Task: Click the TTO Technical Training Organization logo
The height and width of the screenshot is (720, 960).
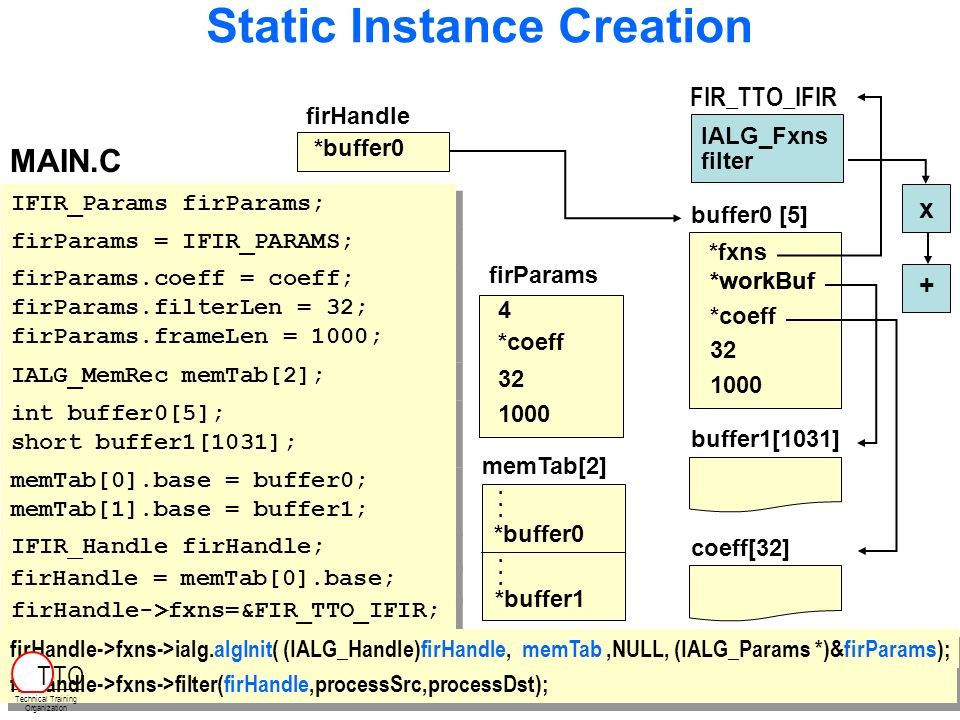Action: (x=46, y=682)
